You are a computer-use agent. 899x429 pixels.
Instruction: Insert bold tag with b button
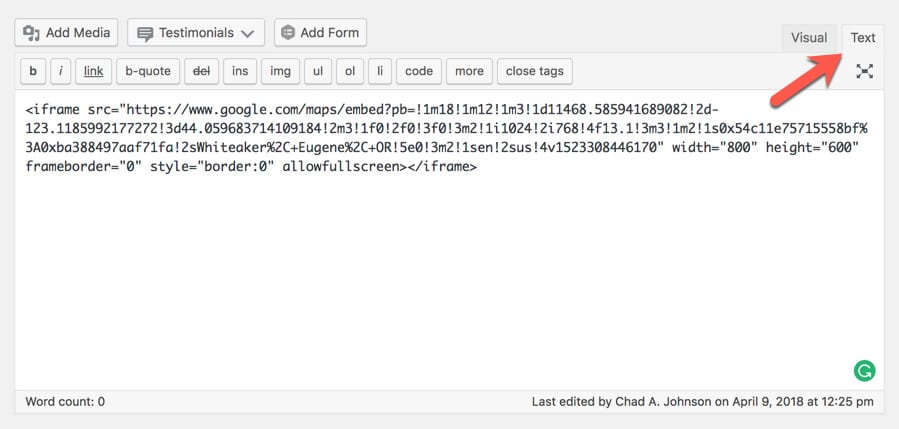33,71
